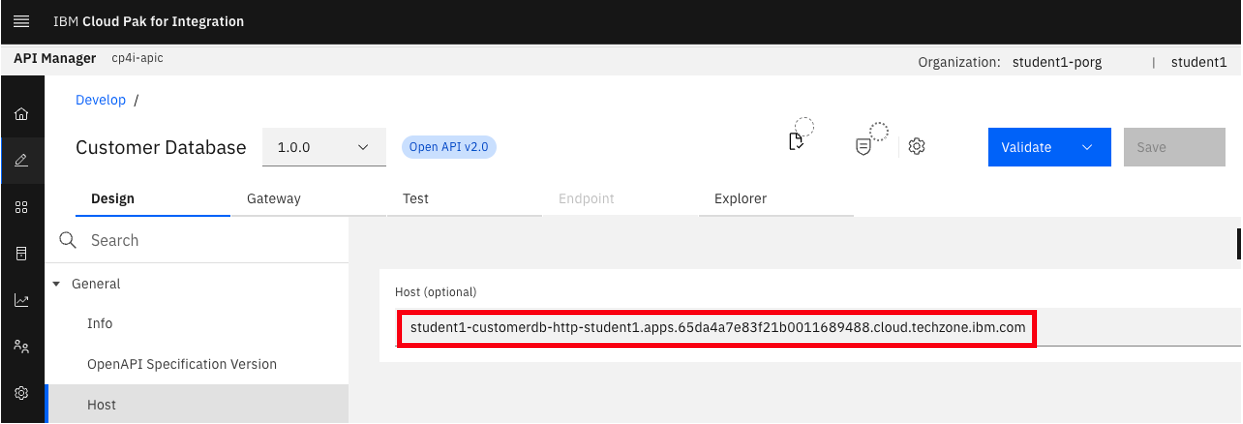Collapse the General tree section
Viewport: 1243px width, 424px height.
57,284
